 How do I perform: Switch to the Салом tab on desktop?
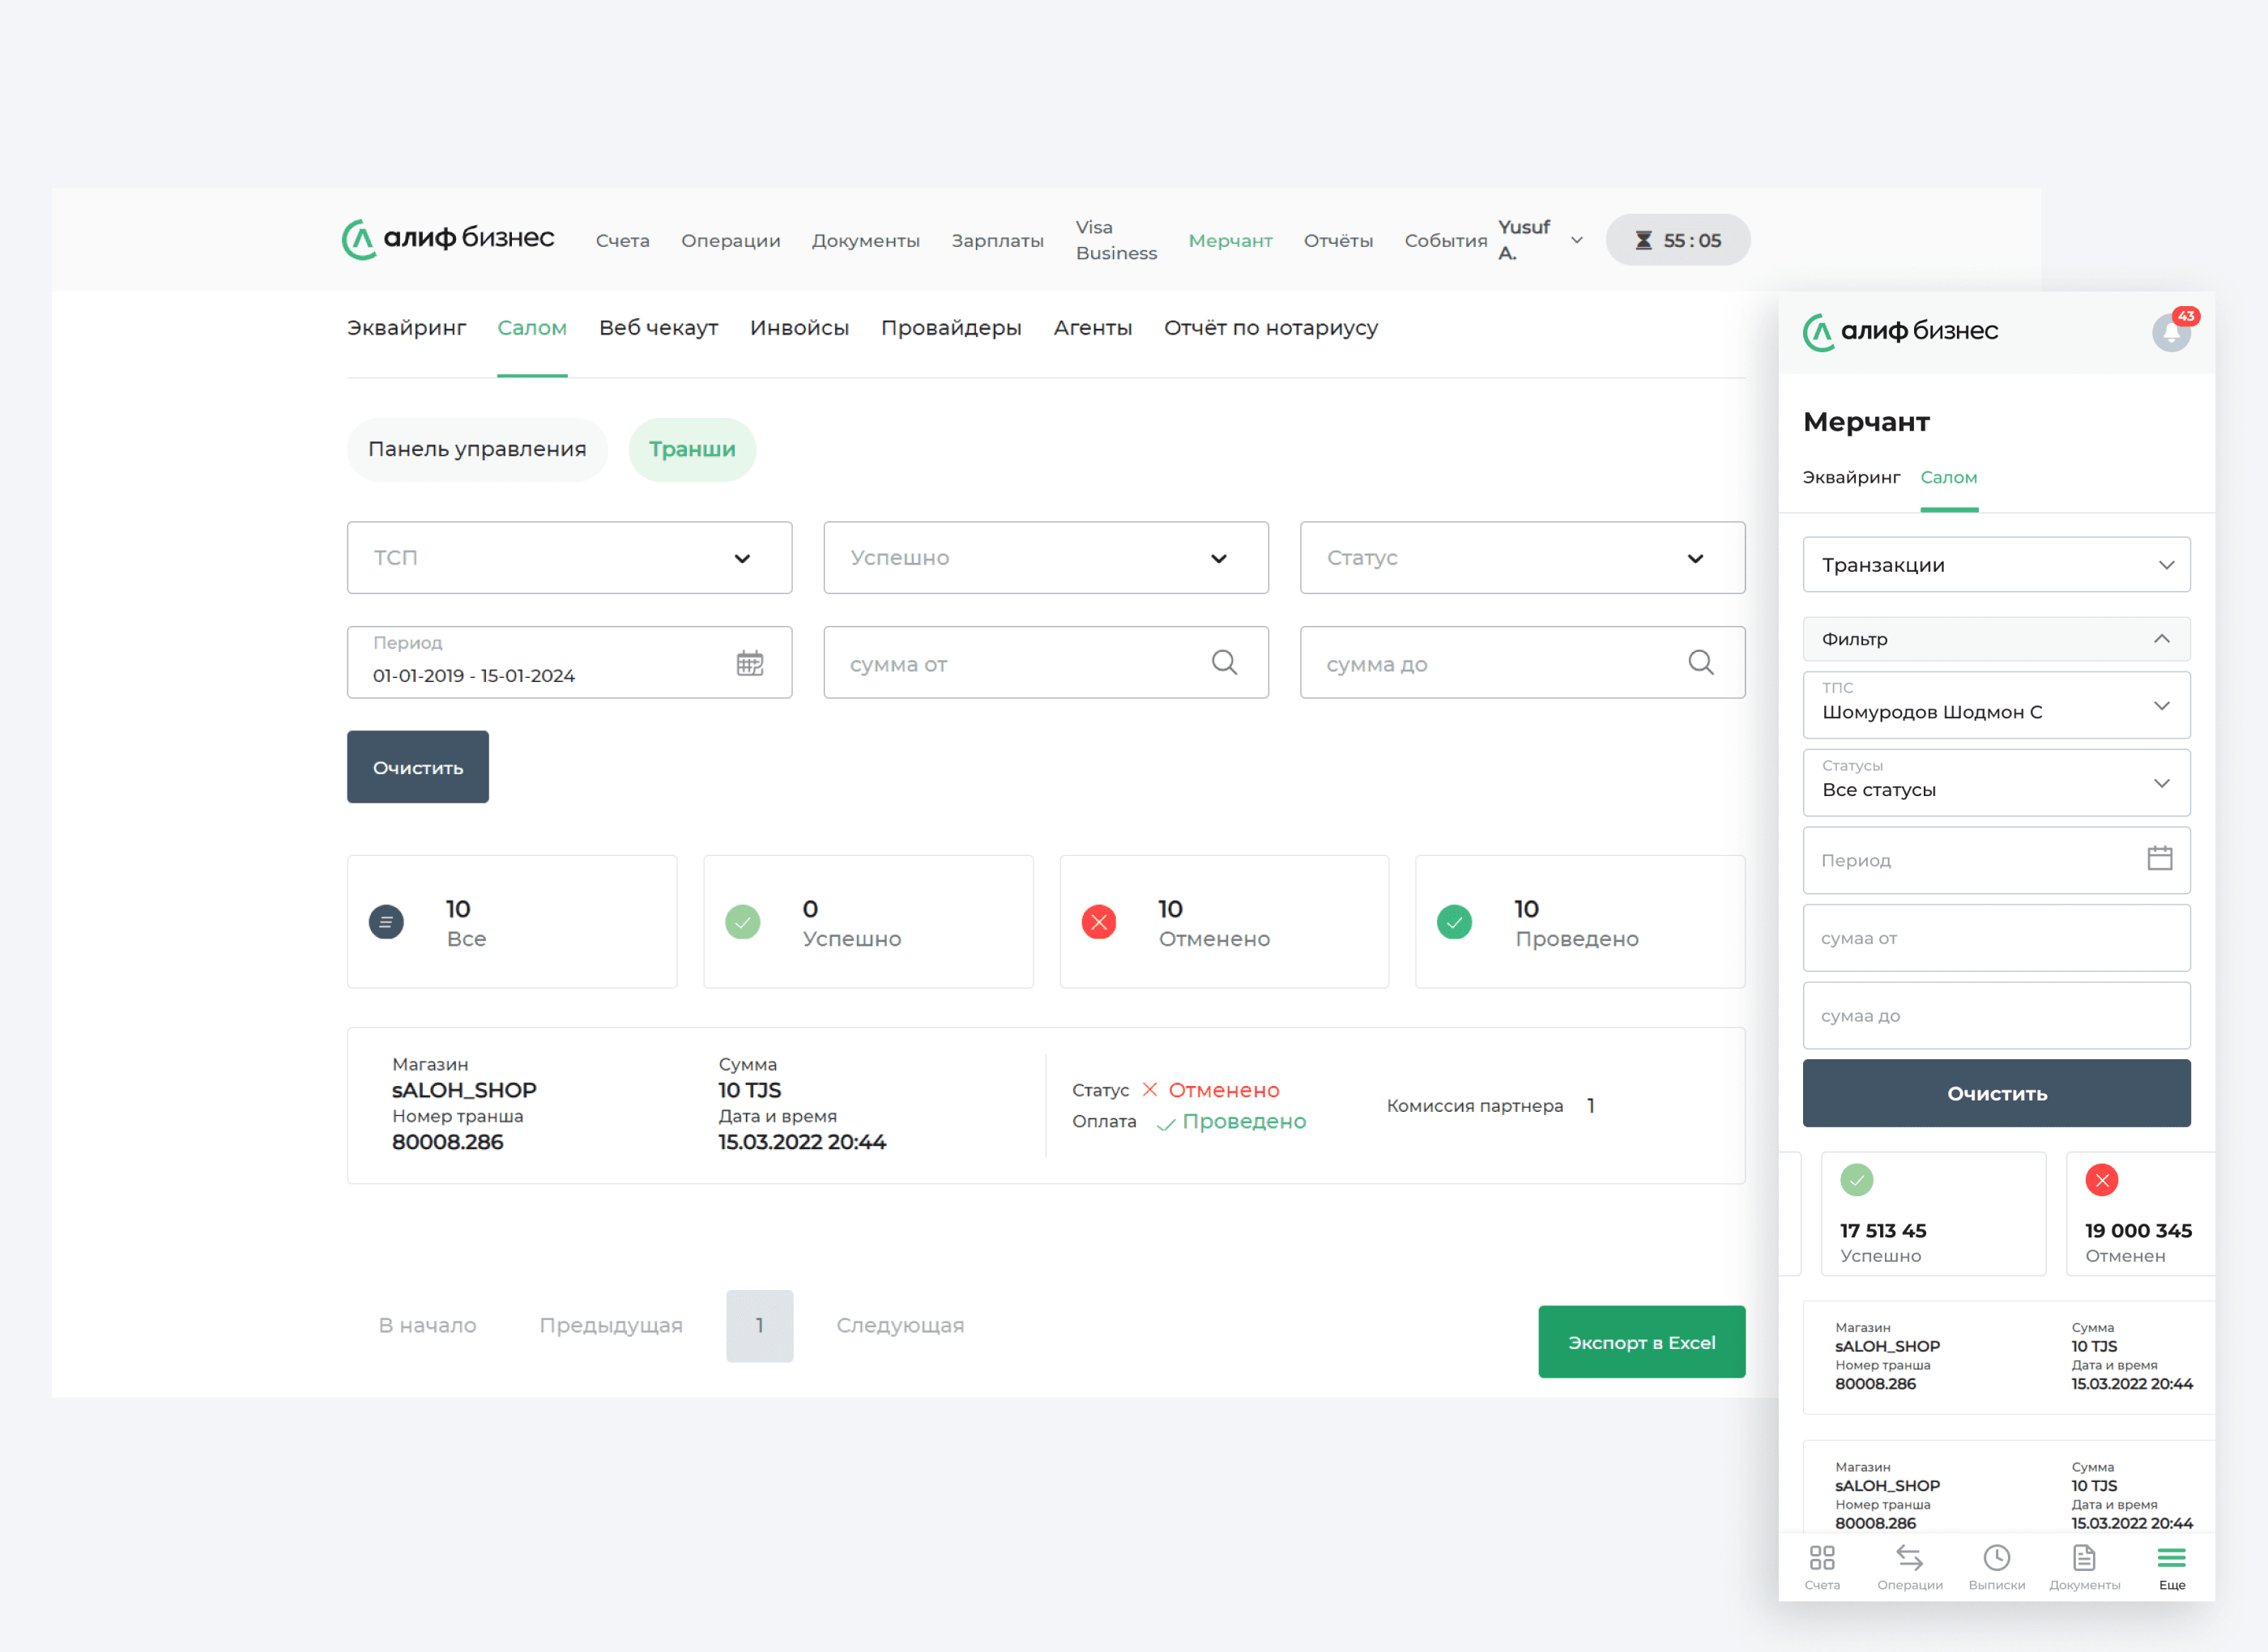(x=532, y=328)
